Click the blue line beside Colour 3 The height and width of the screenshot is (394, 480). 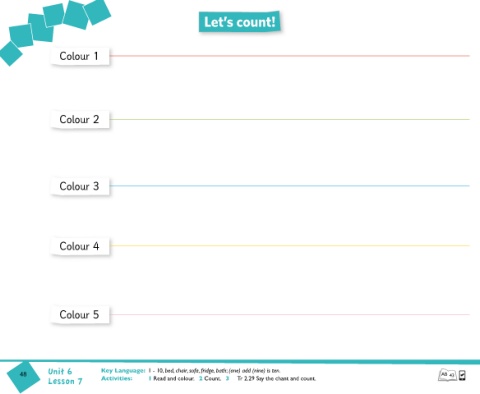pyautogui.click(x=289, y=186)
